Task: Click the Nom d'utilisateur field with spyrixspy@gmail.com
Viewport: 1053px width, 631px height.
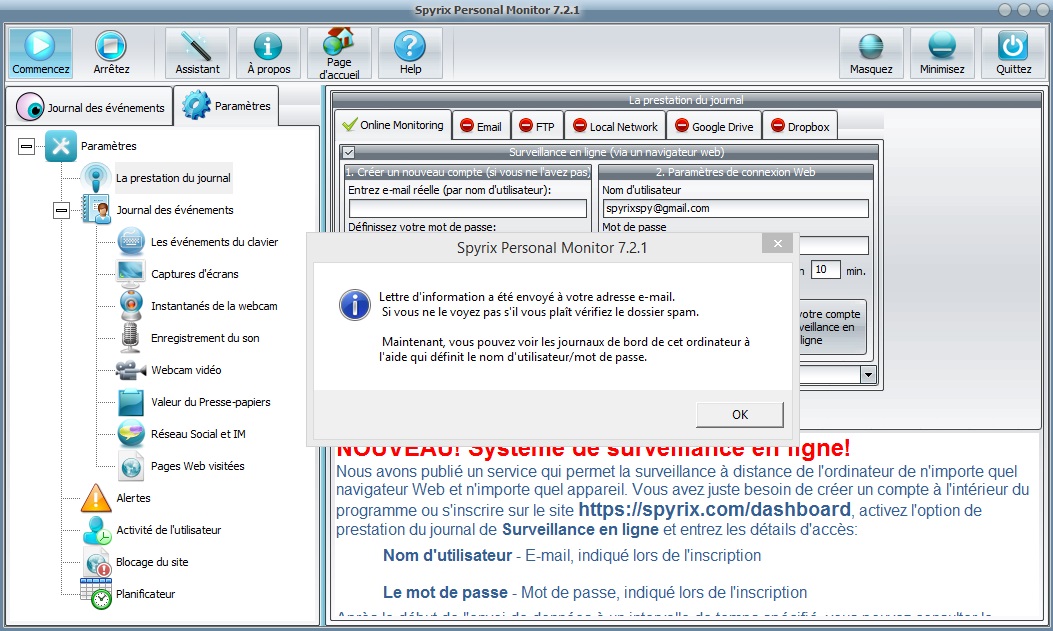Action: click(735, 208)
